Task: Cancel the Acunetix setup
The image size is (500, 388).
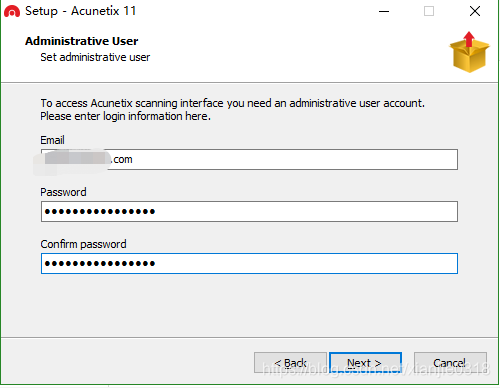Action: click(450, 363)
